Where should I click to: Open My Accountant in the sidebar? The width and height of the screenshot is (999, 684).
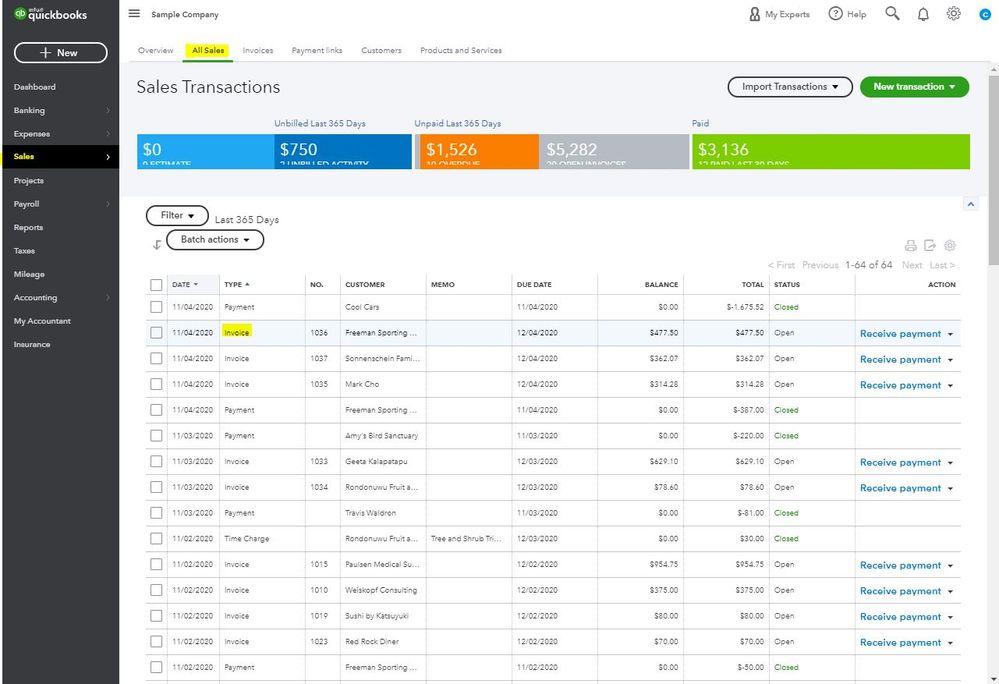pyautogui.click(x=42, y=321)
